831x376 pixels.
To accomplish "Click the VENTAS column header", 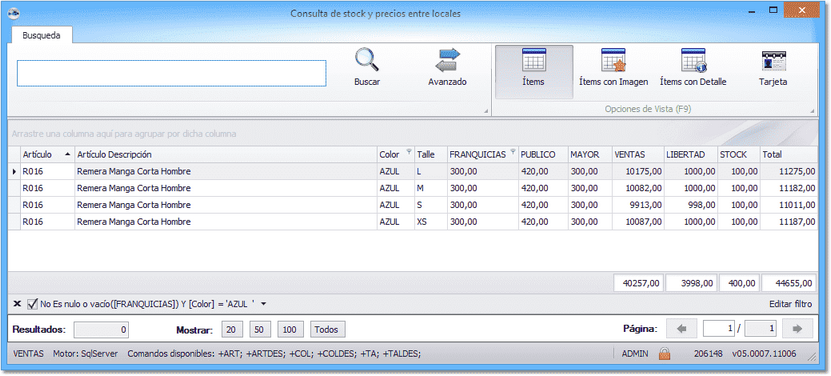I will 638,155.
